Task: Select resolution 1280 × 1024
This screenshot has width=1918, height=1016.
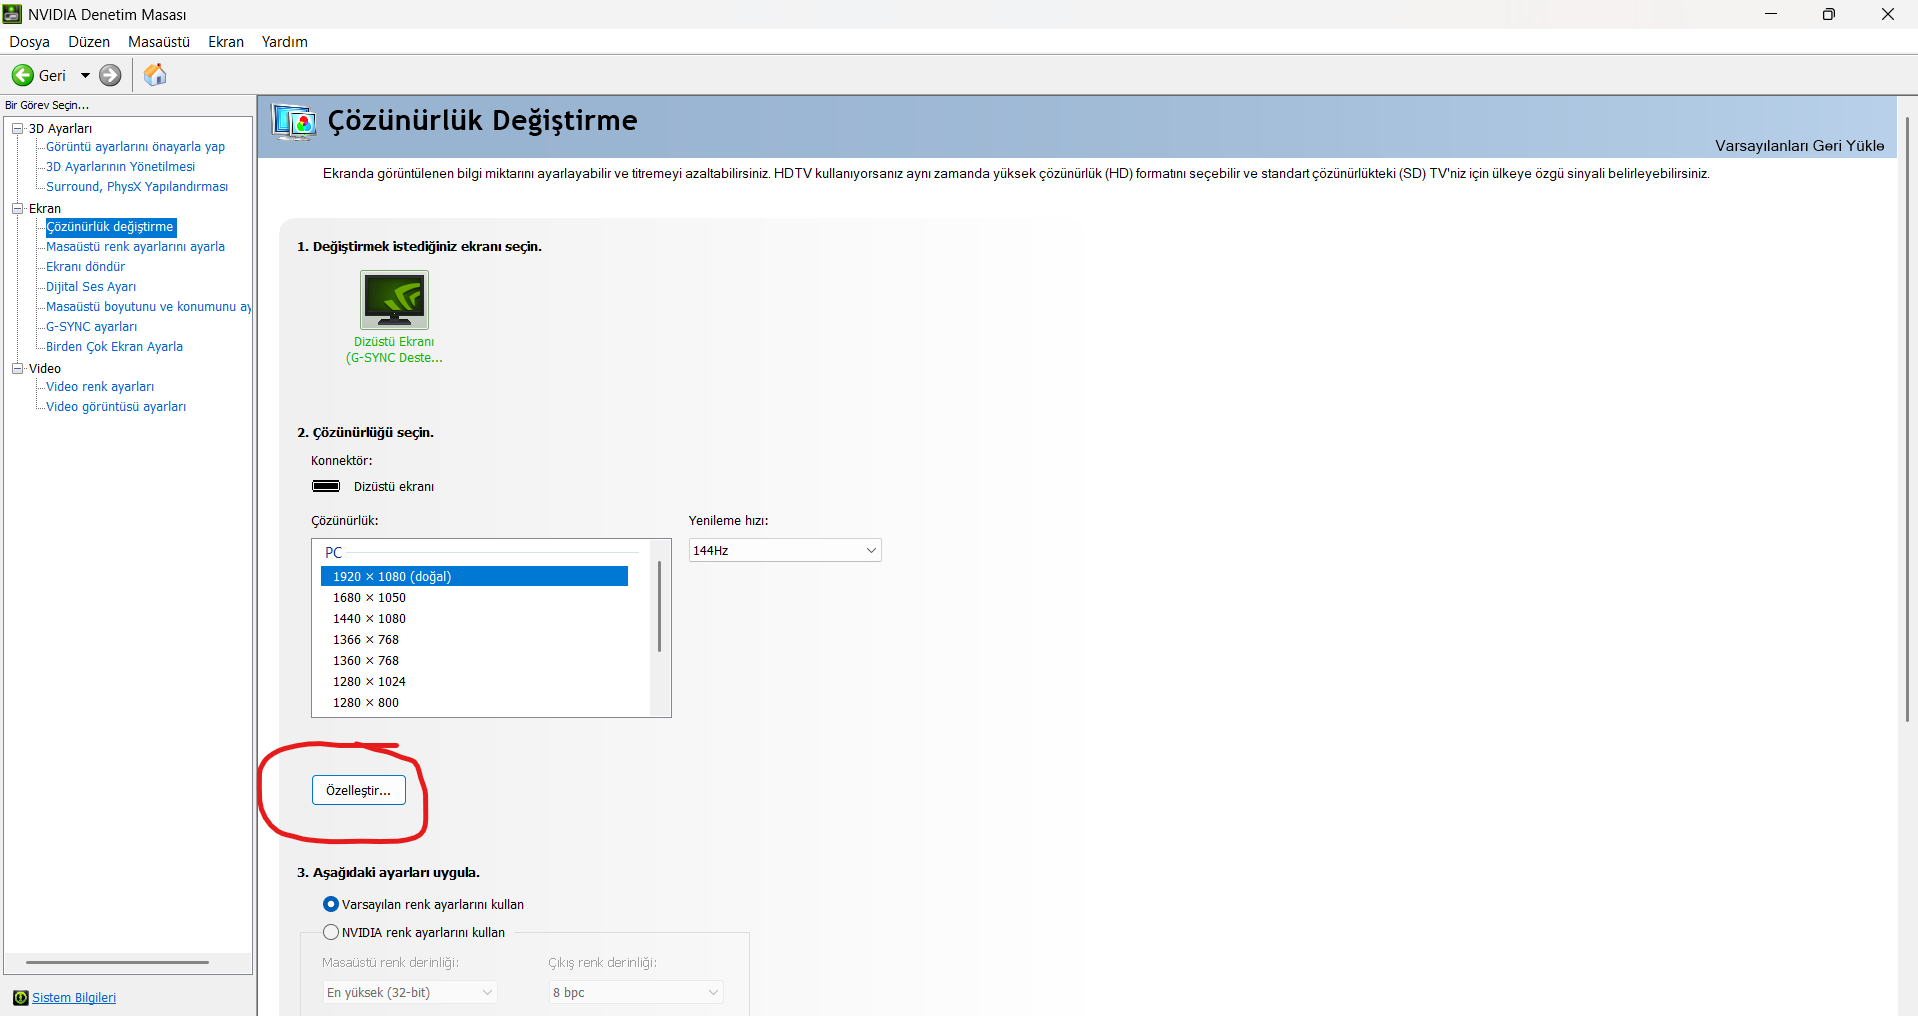Action: 474,682
